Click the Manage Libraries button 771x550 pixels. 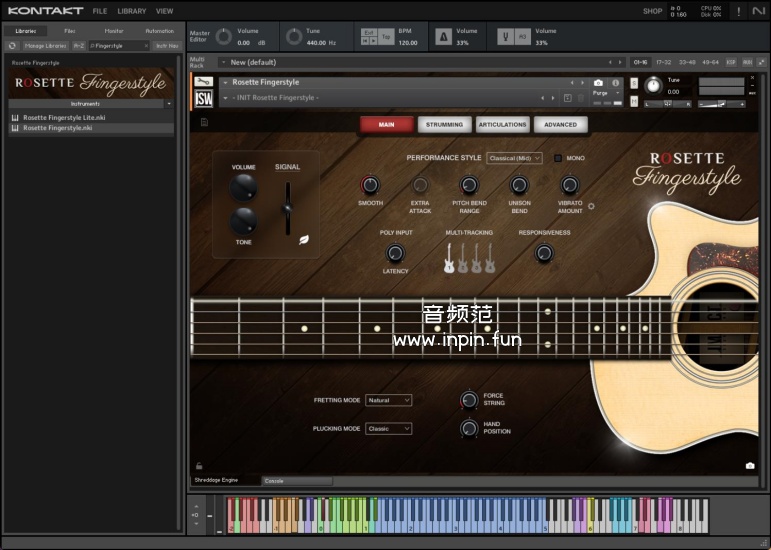(x=45, y=46)
